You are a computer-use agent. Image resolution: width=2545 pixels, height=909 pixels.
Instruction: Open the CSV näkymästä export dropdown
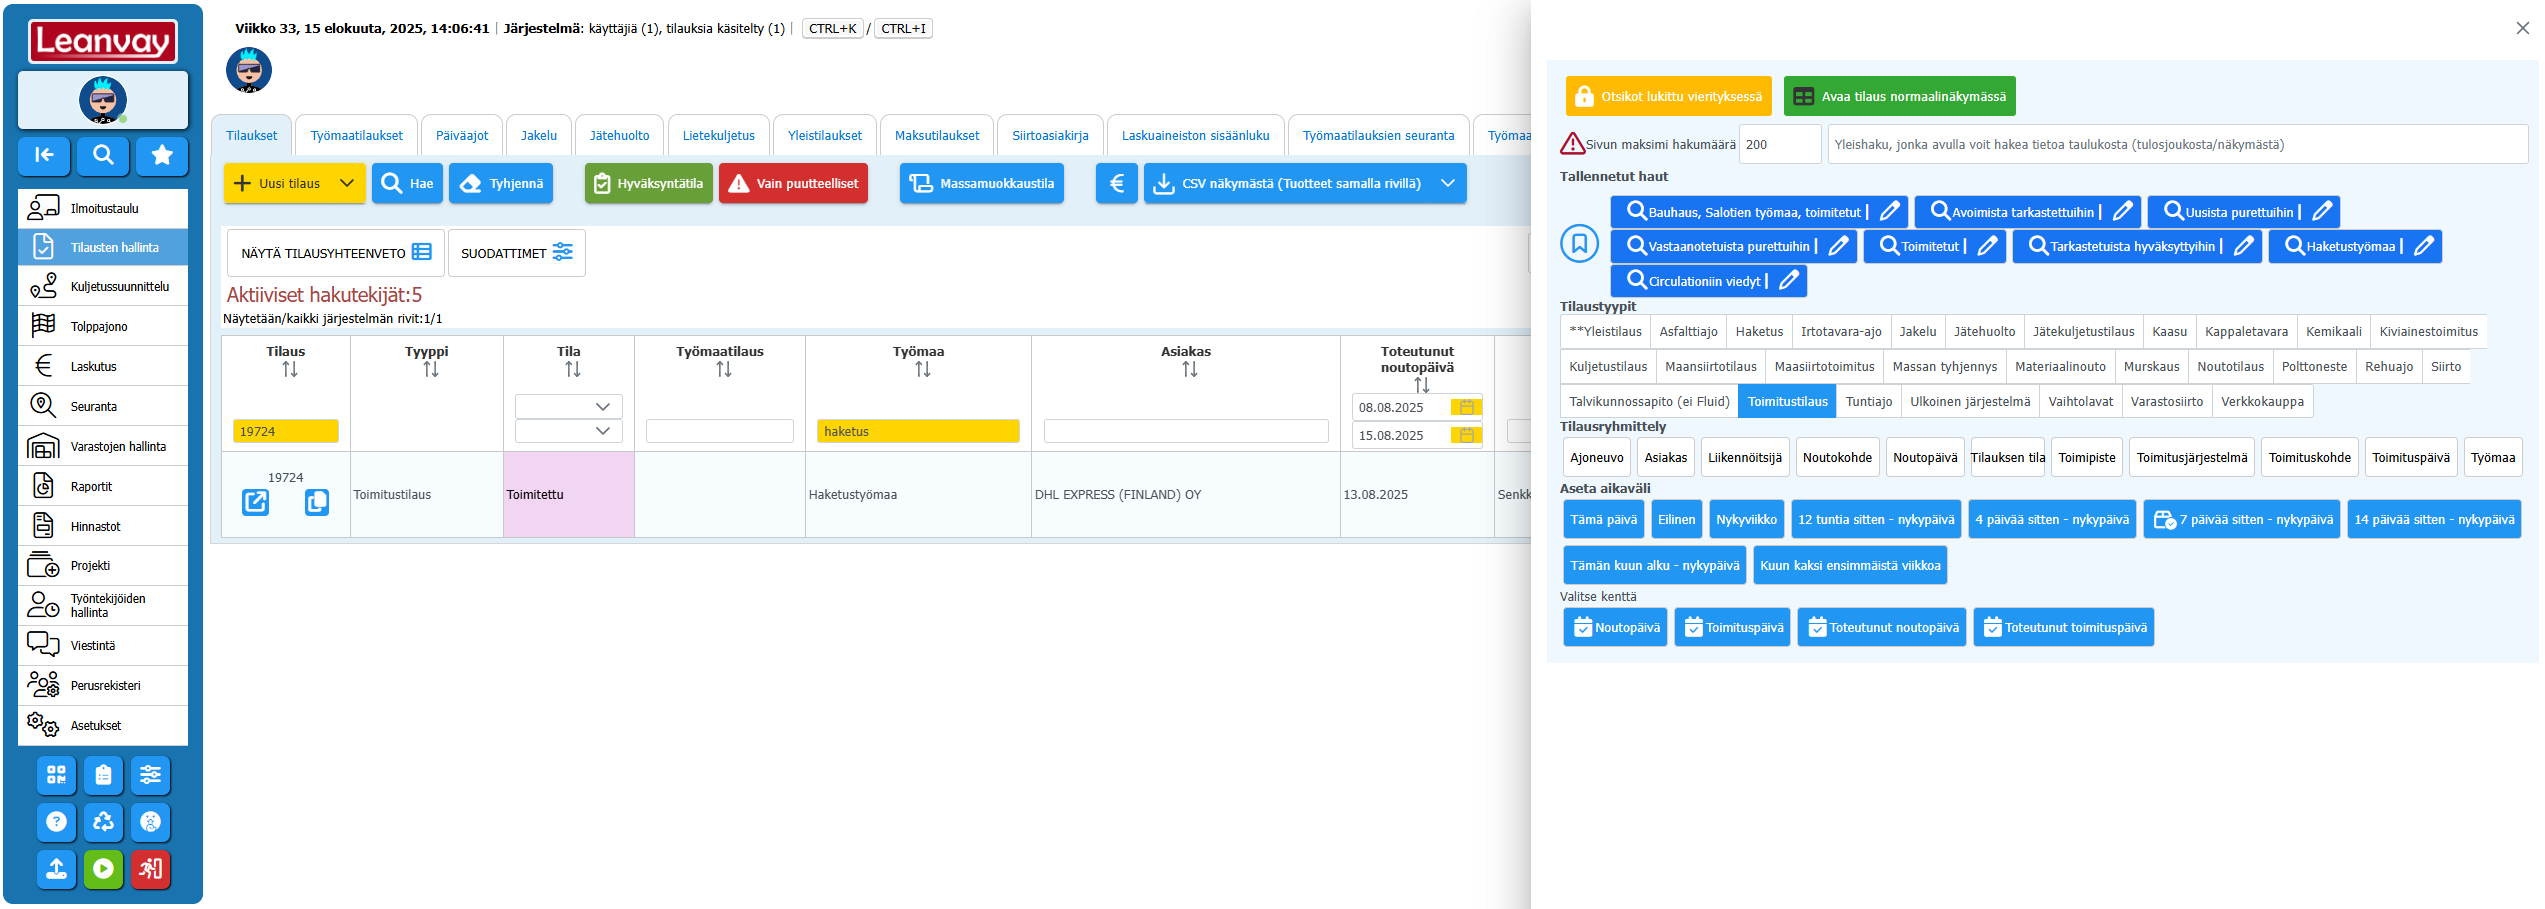(1447, 184)
